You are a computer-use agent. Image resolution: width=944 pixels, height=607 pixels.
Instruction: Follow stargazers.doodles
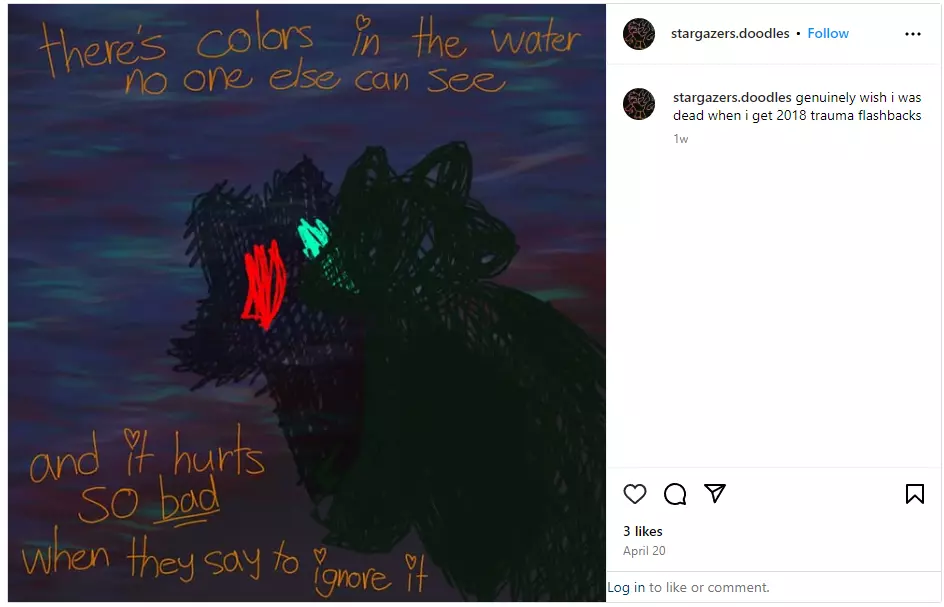[x=828, y=34]
